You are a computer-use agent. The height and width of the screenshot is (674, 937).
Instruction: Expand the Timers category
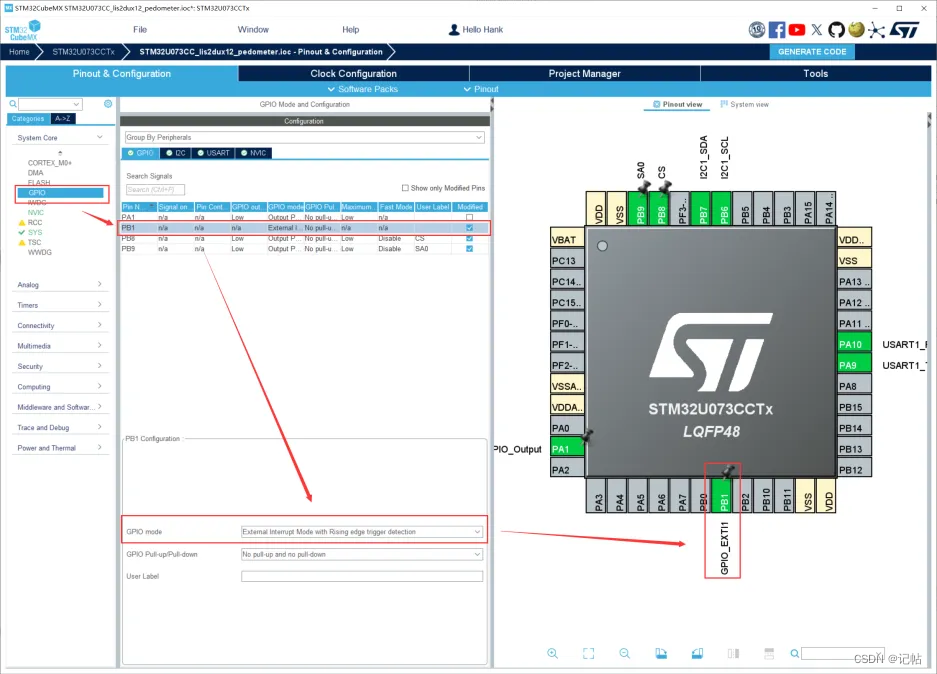pos(99,304)
